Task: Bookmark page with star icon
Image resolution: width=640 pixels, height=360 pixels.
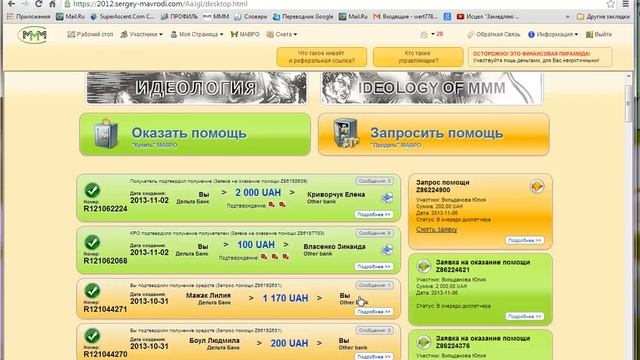Action: tap(610, 4)
